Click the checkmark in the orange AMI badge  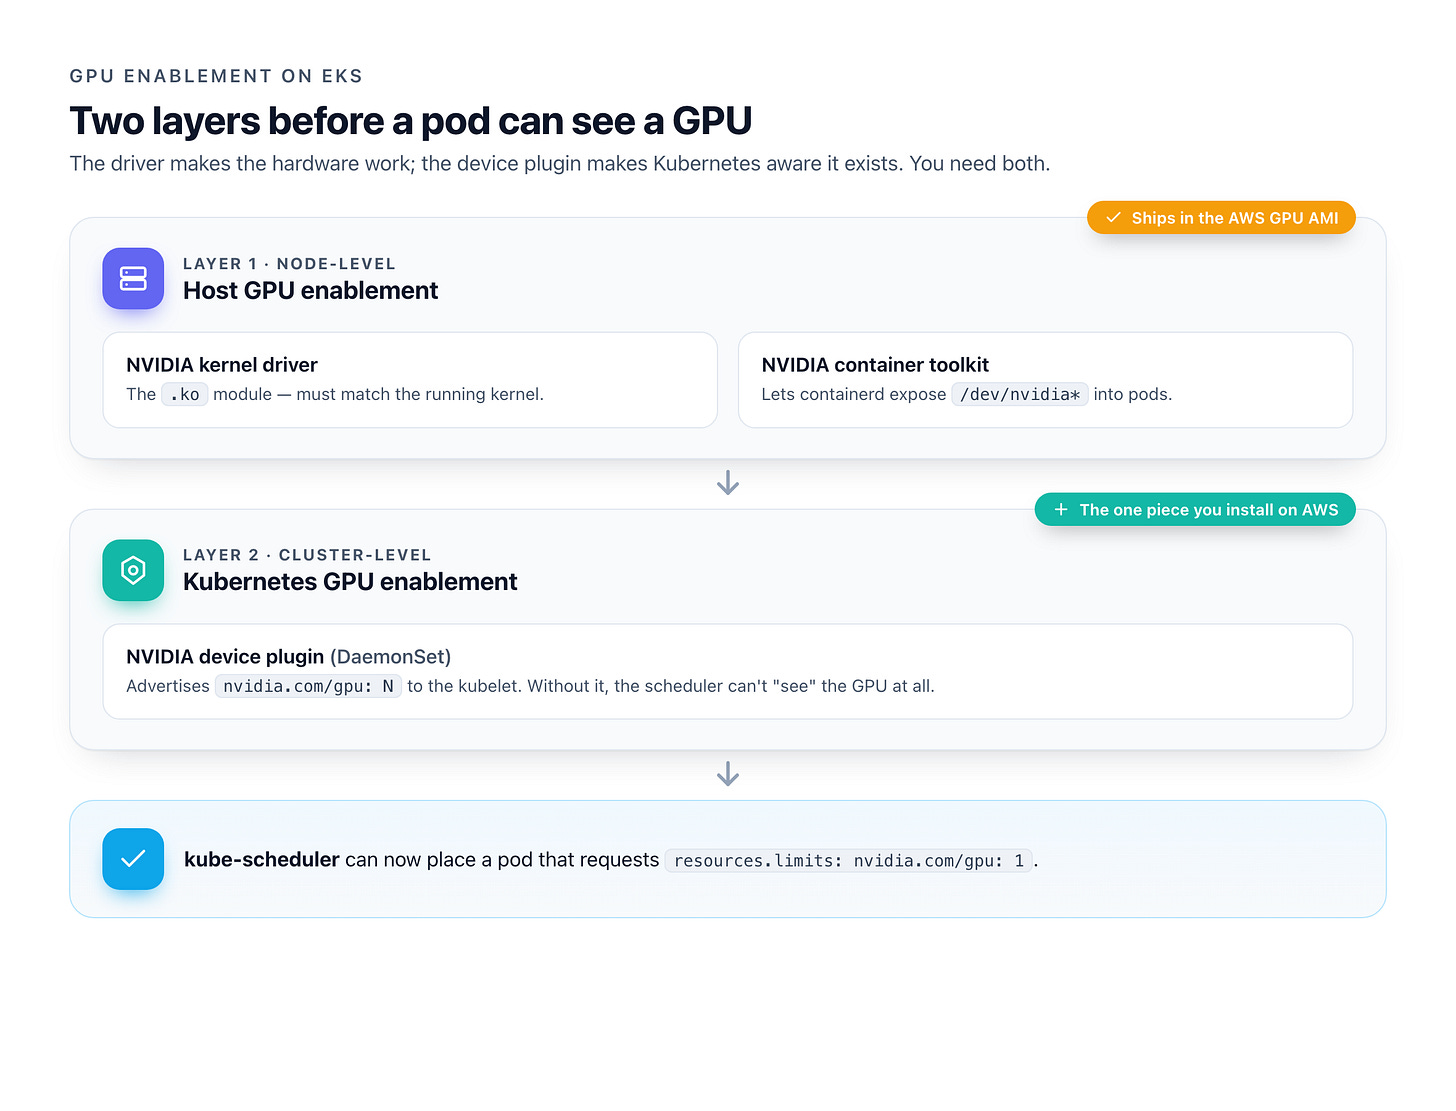pyautogui.click(x=1113, y=218)
